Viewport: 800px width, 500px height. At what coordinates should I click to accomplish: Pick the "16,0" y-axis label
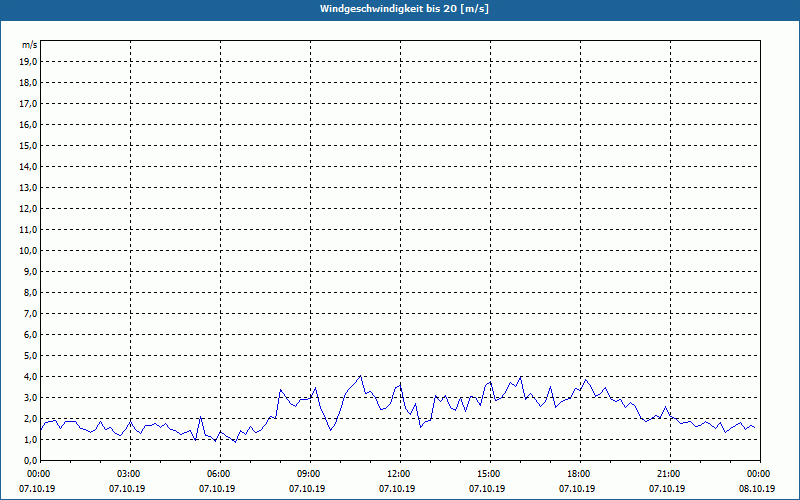point(29,124)
